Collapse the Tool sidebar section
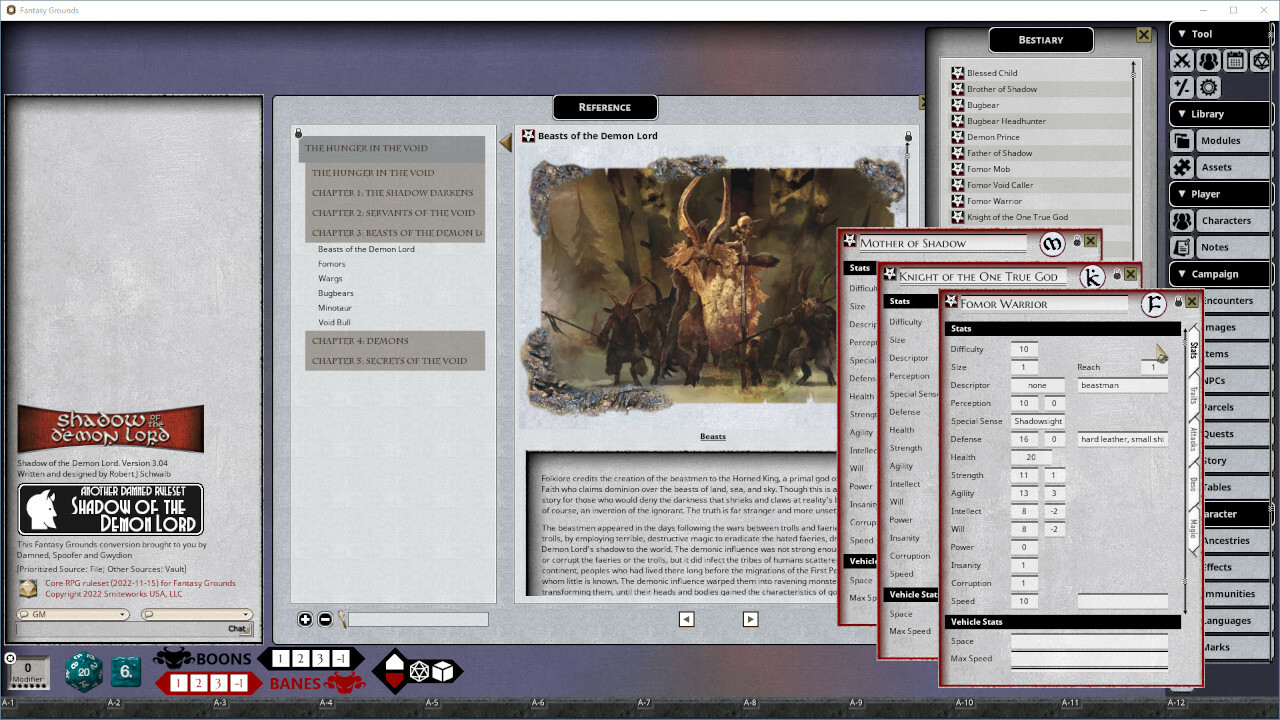Image resolution: width=1280 pixels, height=720 pixels. 1182,34
